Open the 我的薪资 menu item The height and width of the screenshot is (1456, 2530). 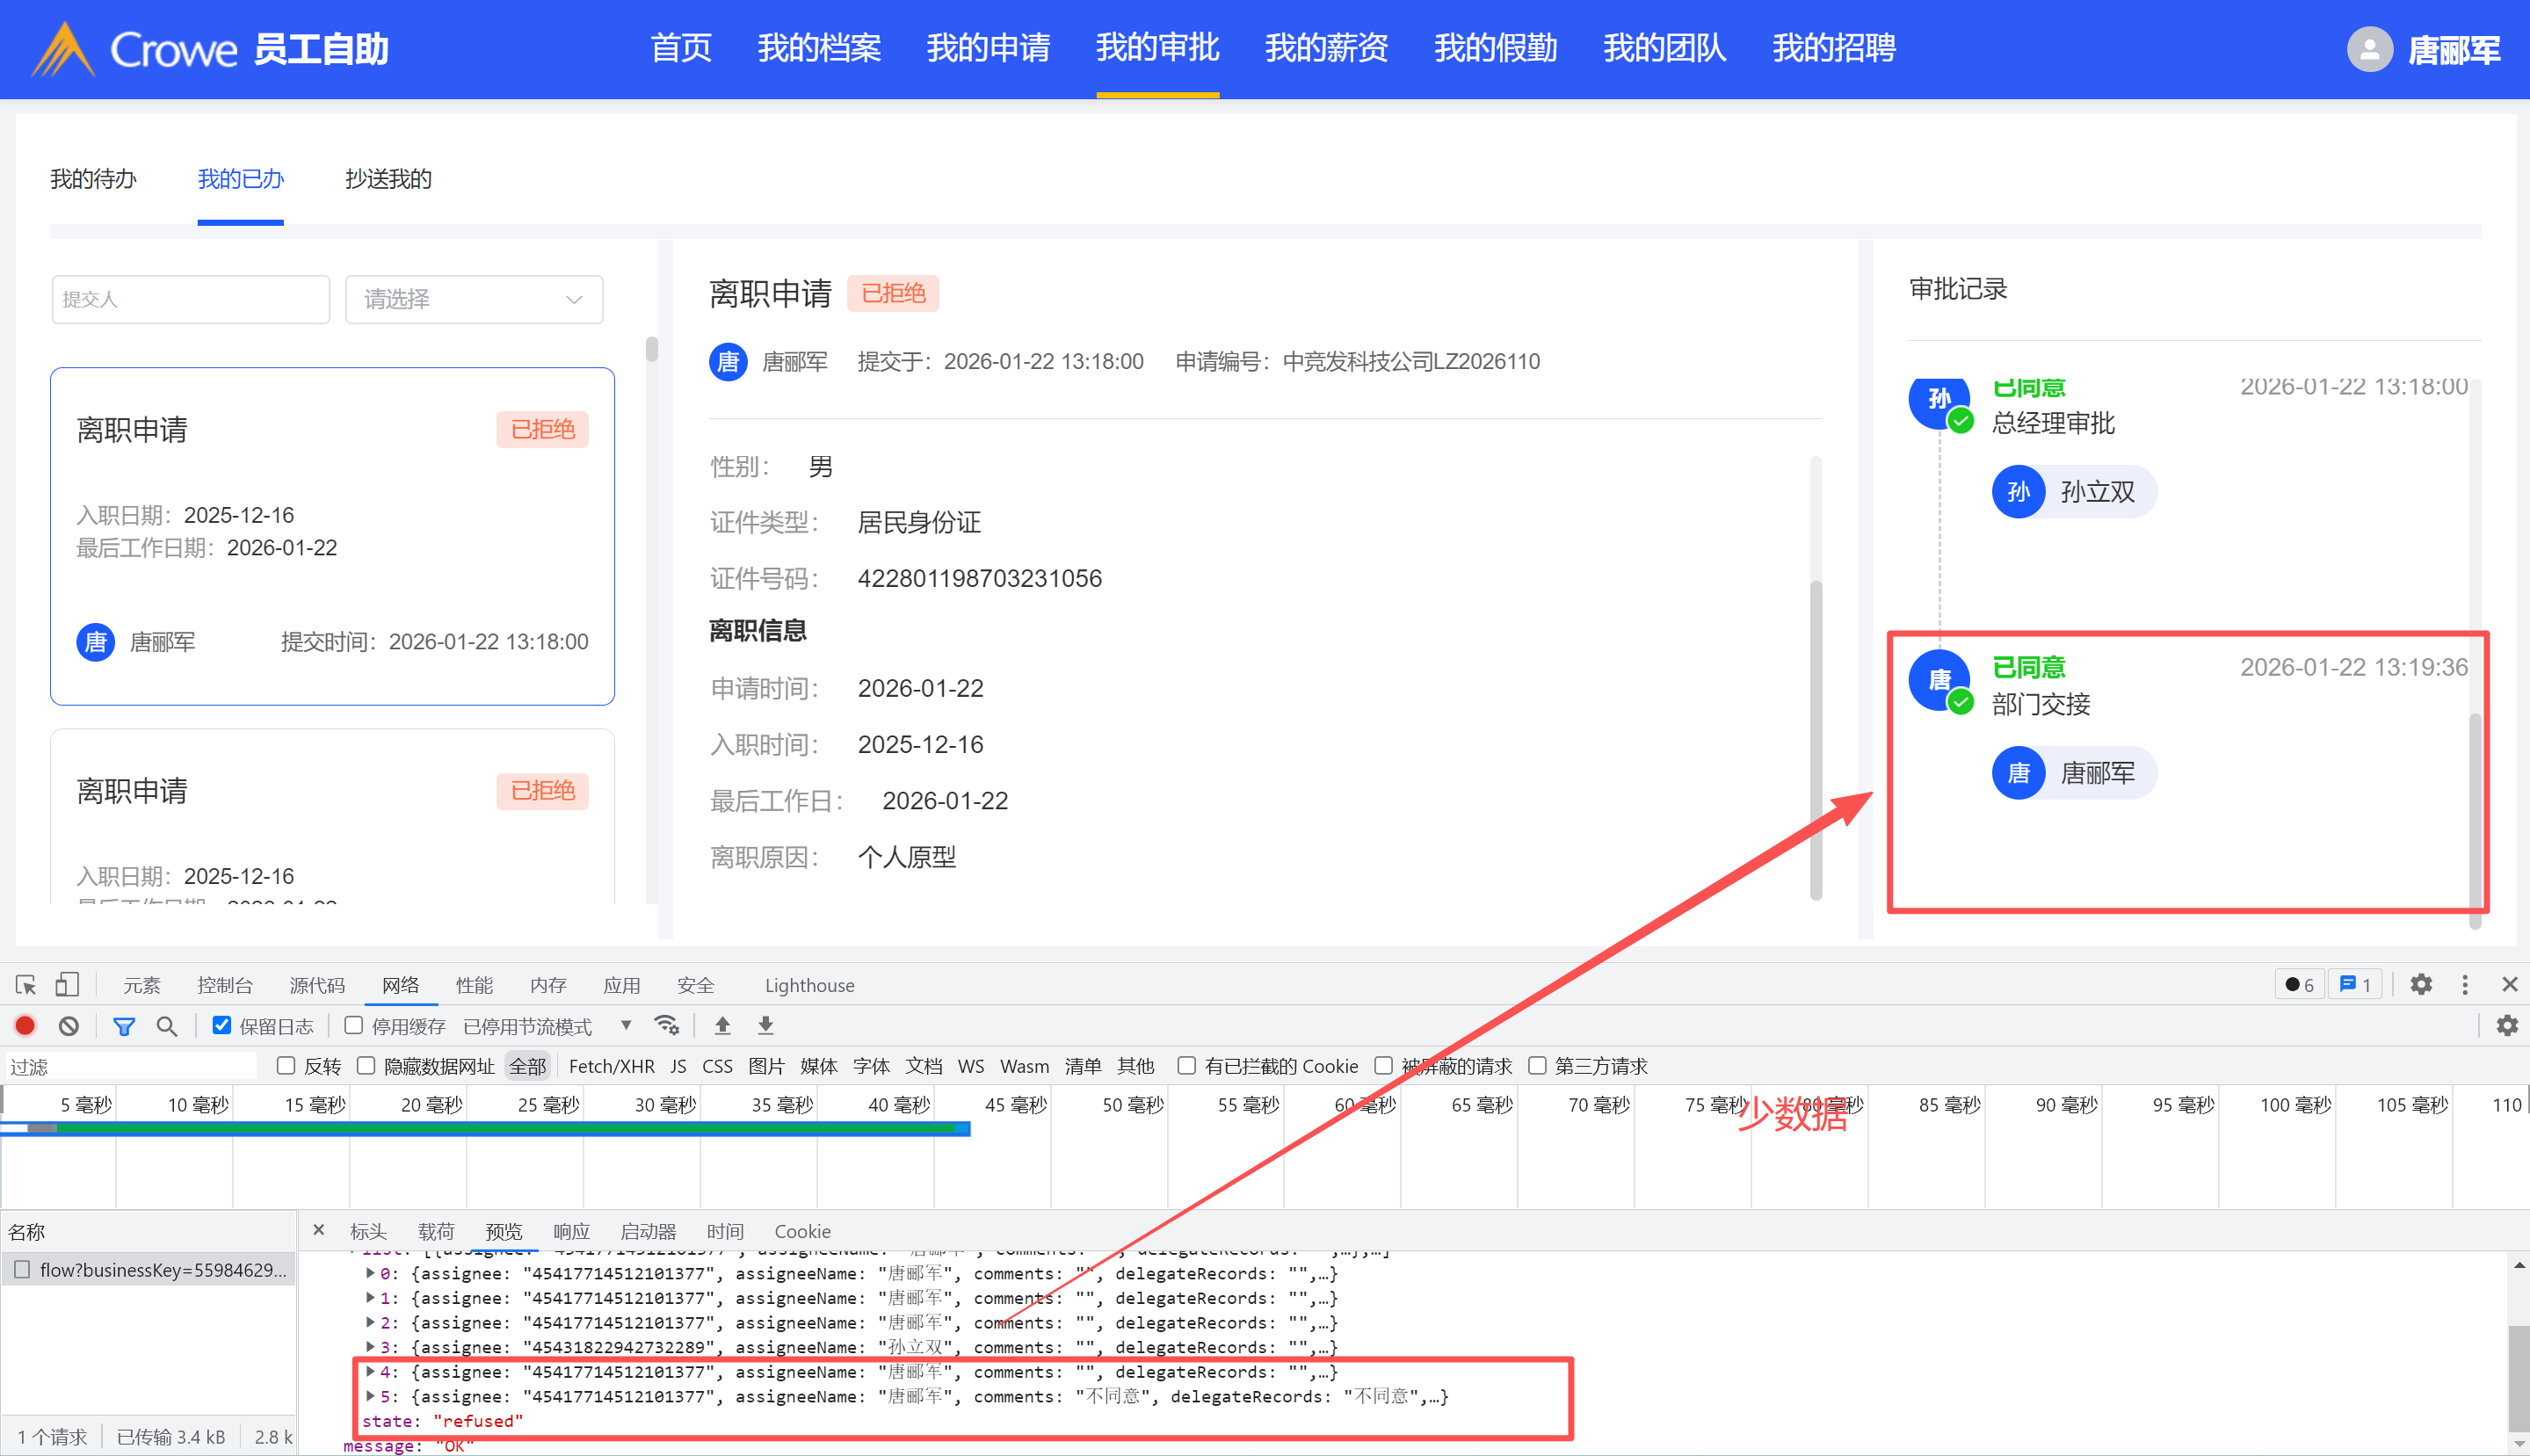tap(1325, 48)
